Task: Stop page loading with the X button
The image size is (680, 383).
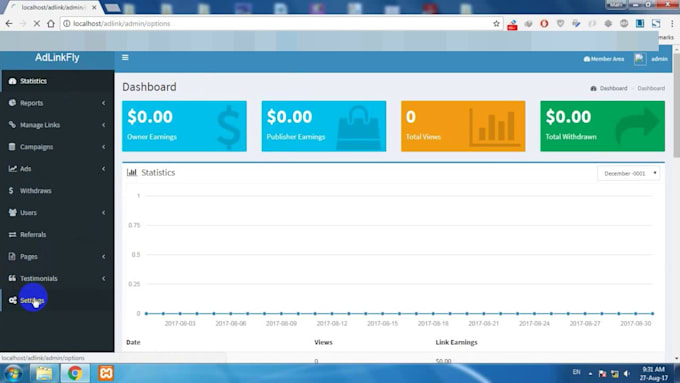Action: pos(37,23)
